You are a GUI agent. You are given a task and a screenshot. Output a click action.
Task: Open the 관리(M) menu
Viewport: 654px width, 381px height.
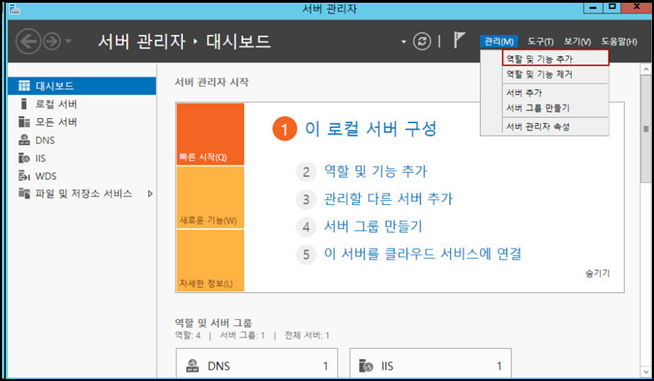click(499, 42)
